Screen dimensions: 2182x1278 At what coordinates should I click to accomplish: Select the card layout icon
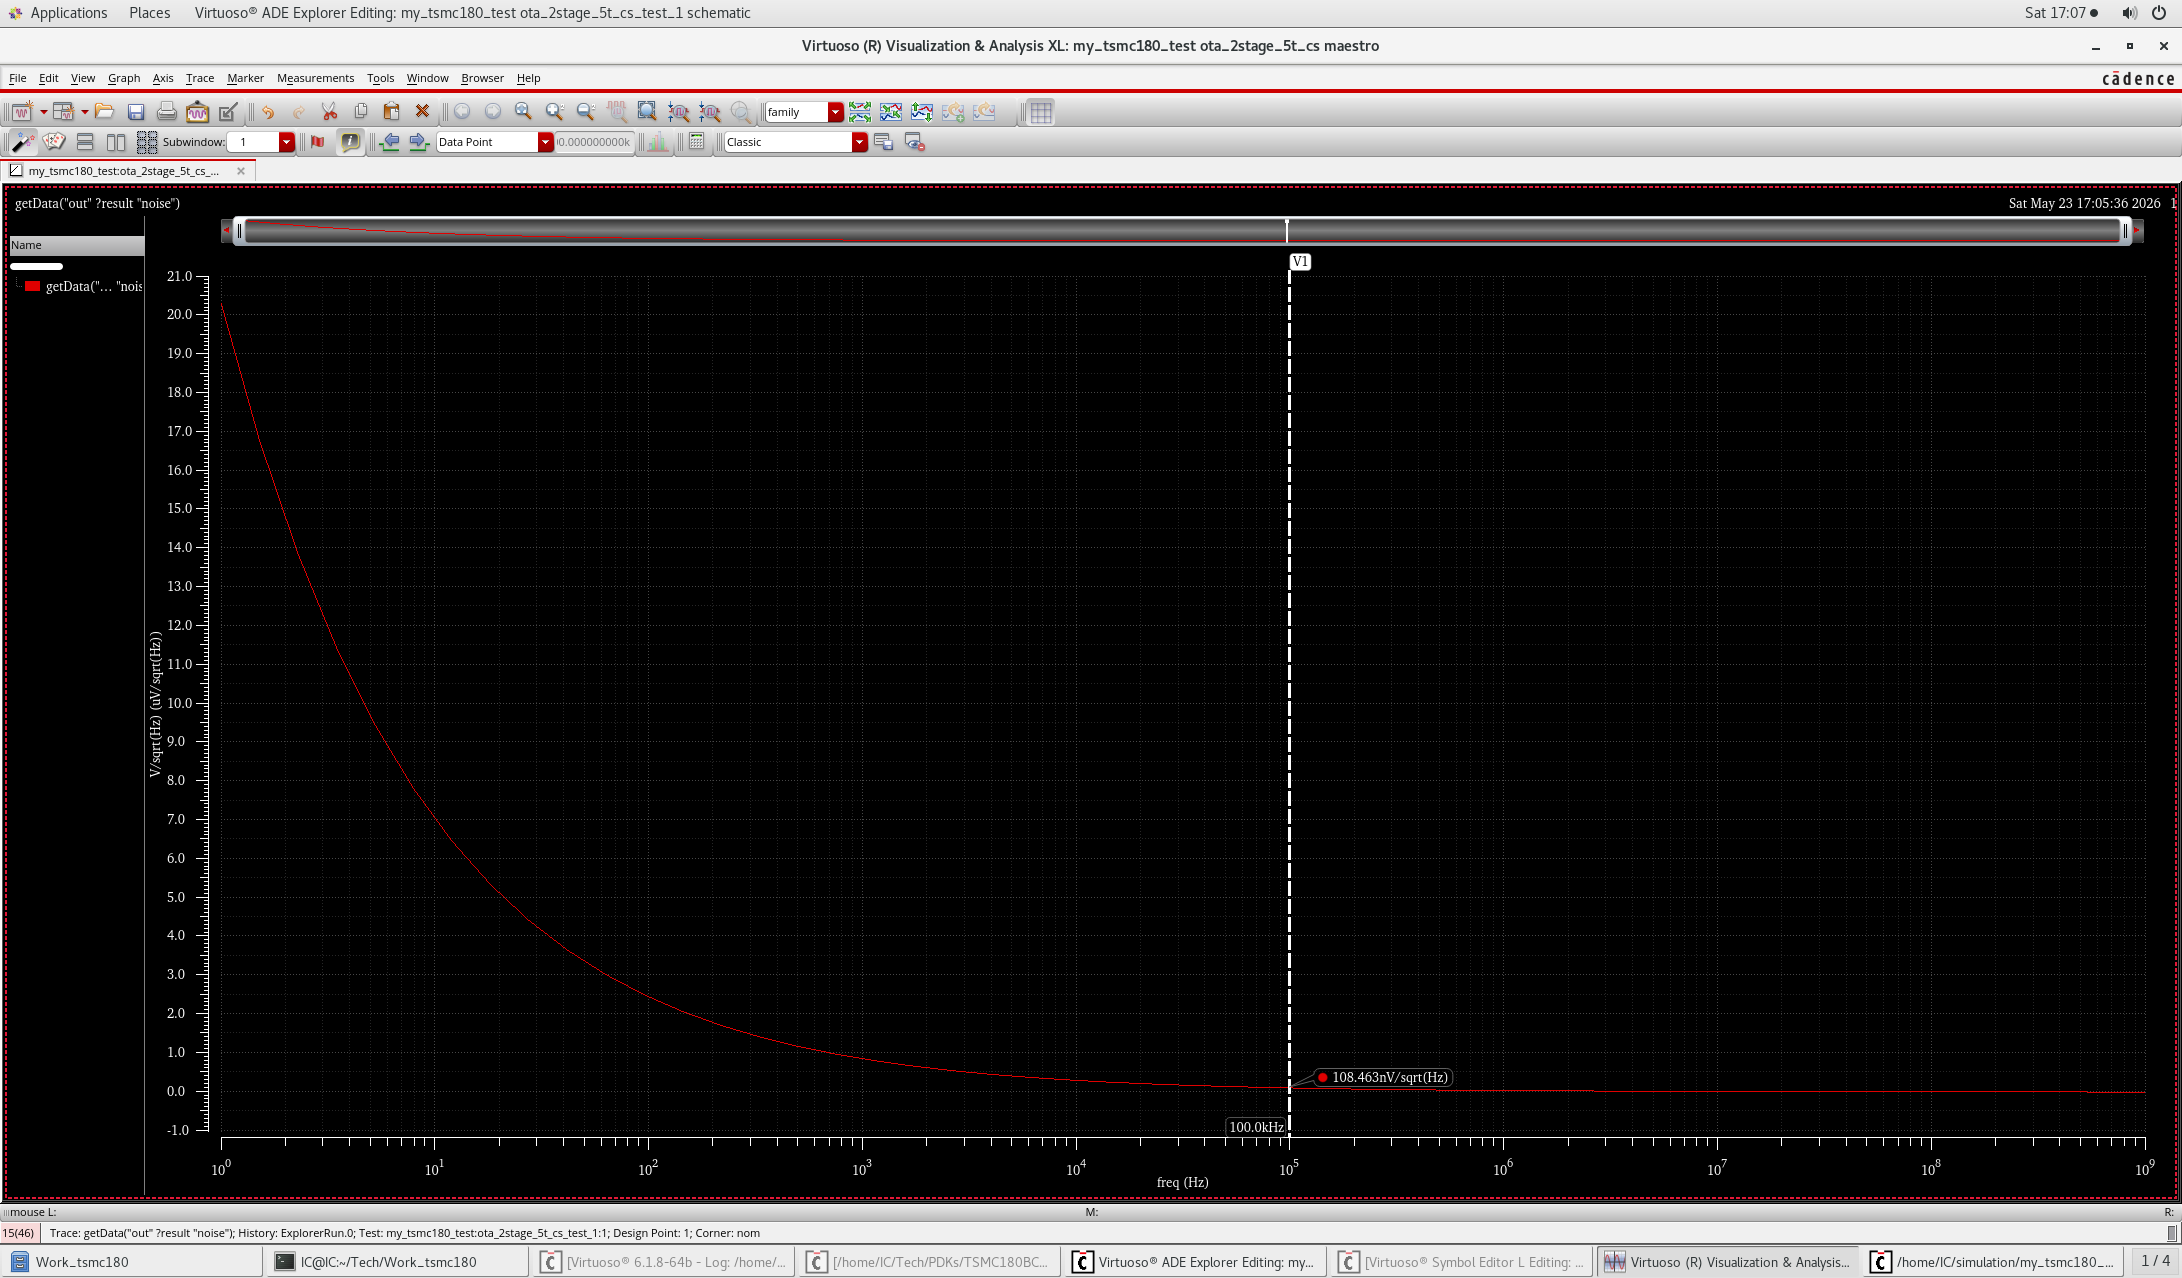coord(54,142)
